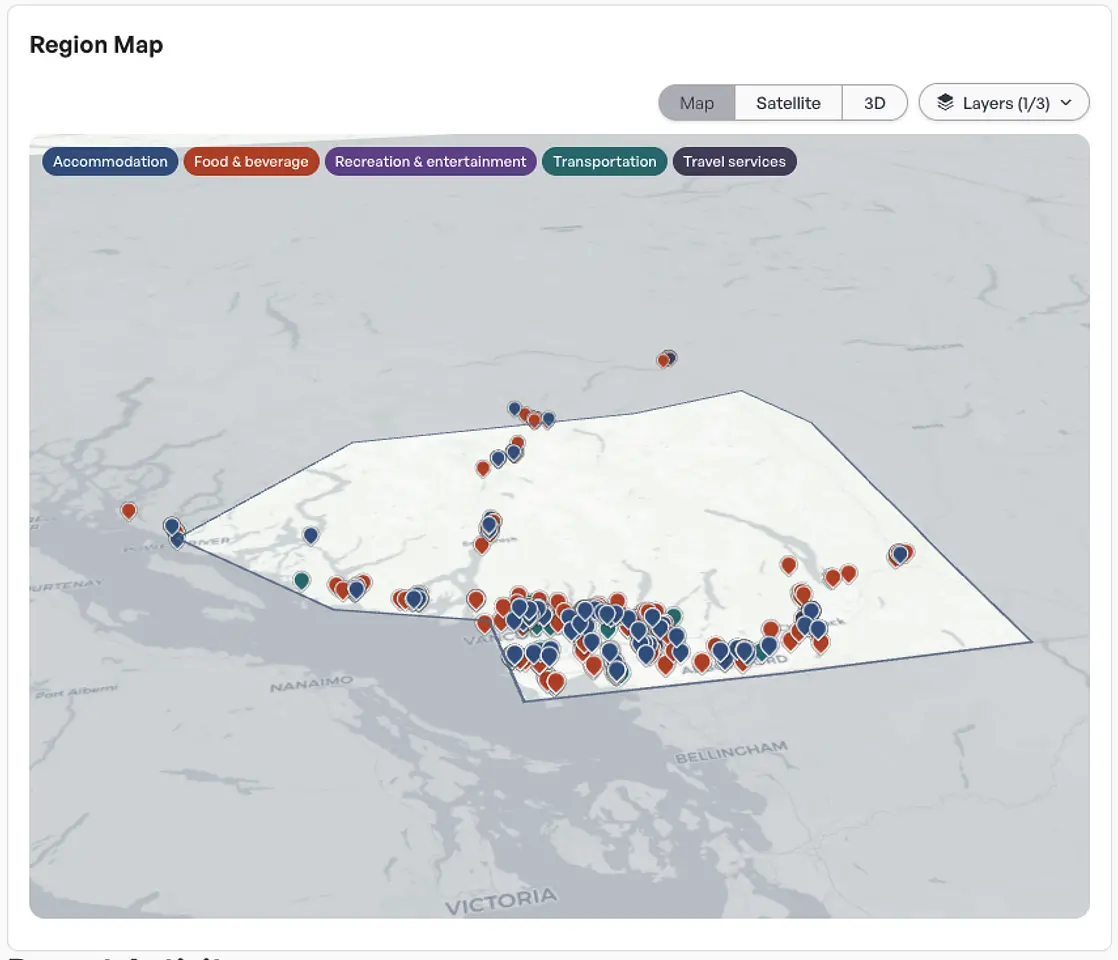The height and width of the screenshot is (960, 1118).
Task: Click the NANAIMO map label
Action: click(311, 683)
